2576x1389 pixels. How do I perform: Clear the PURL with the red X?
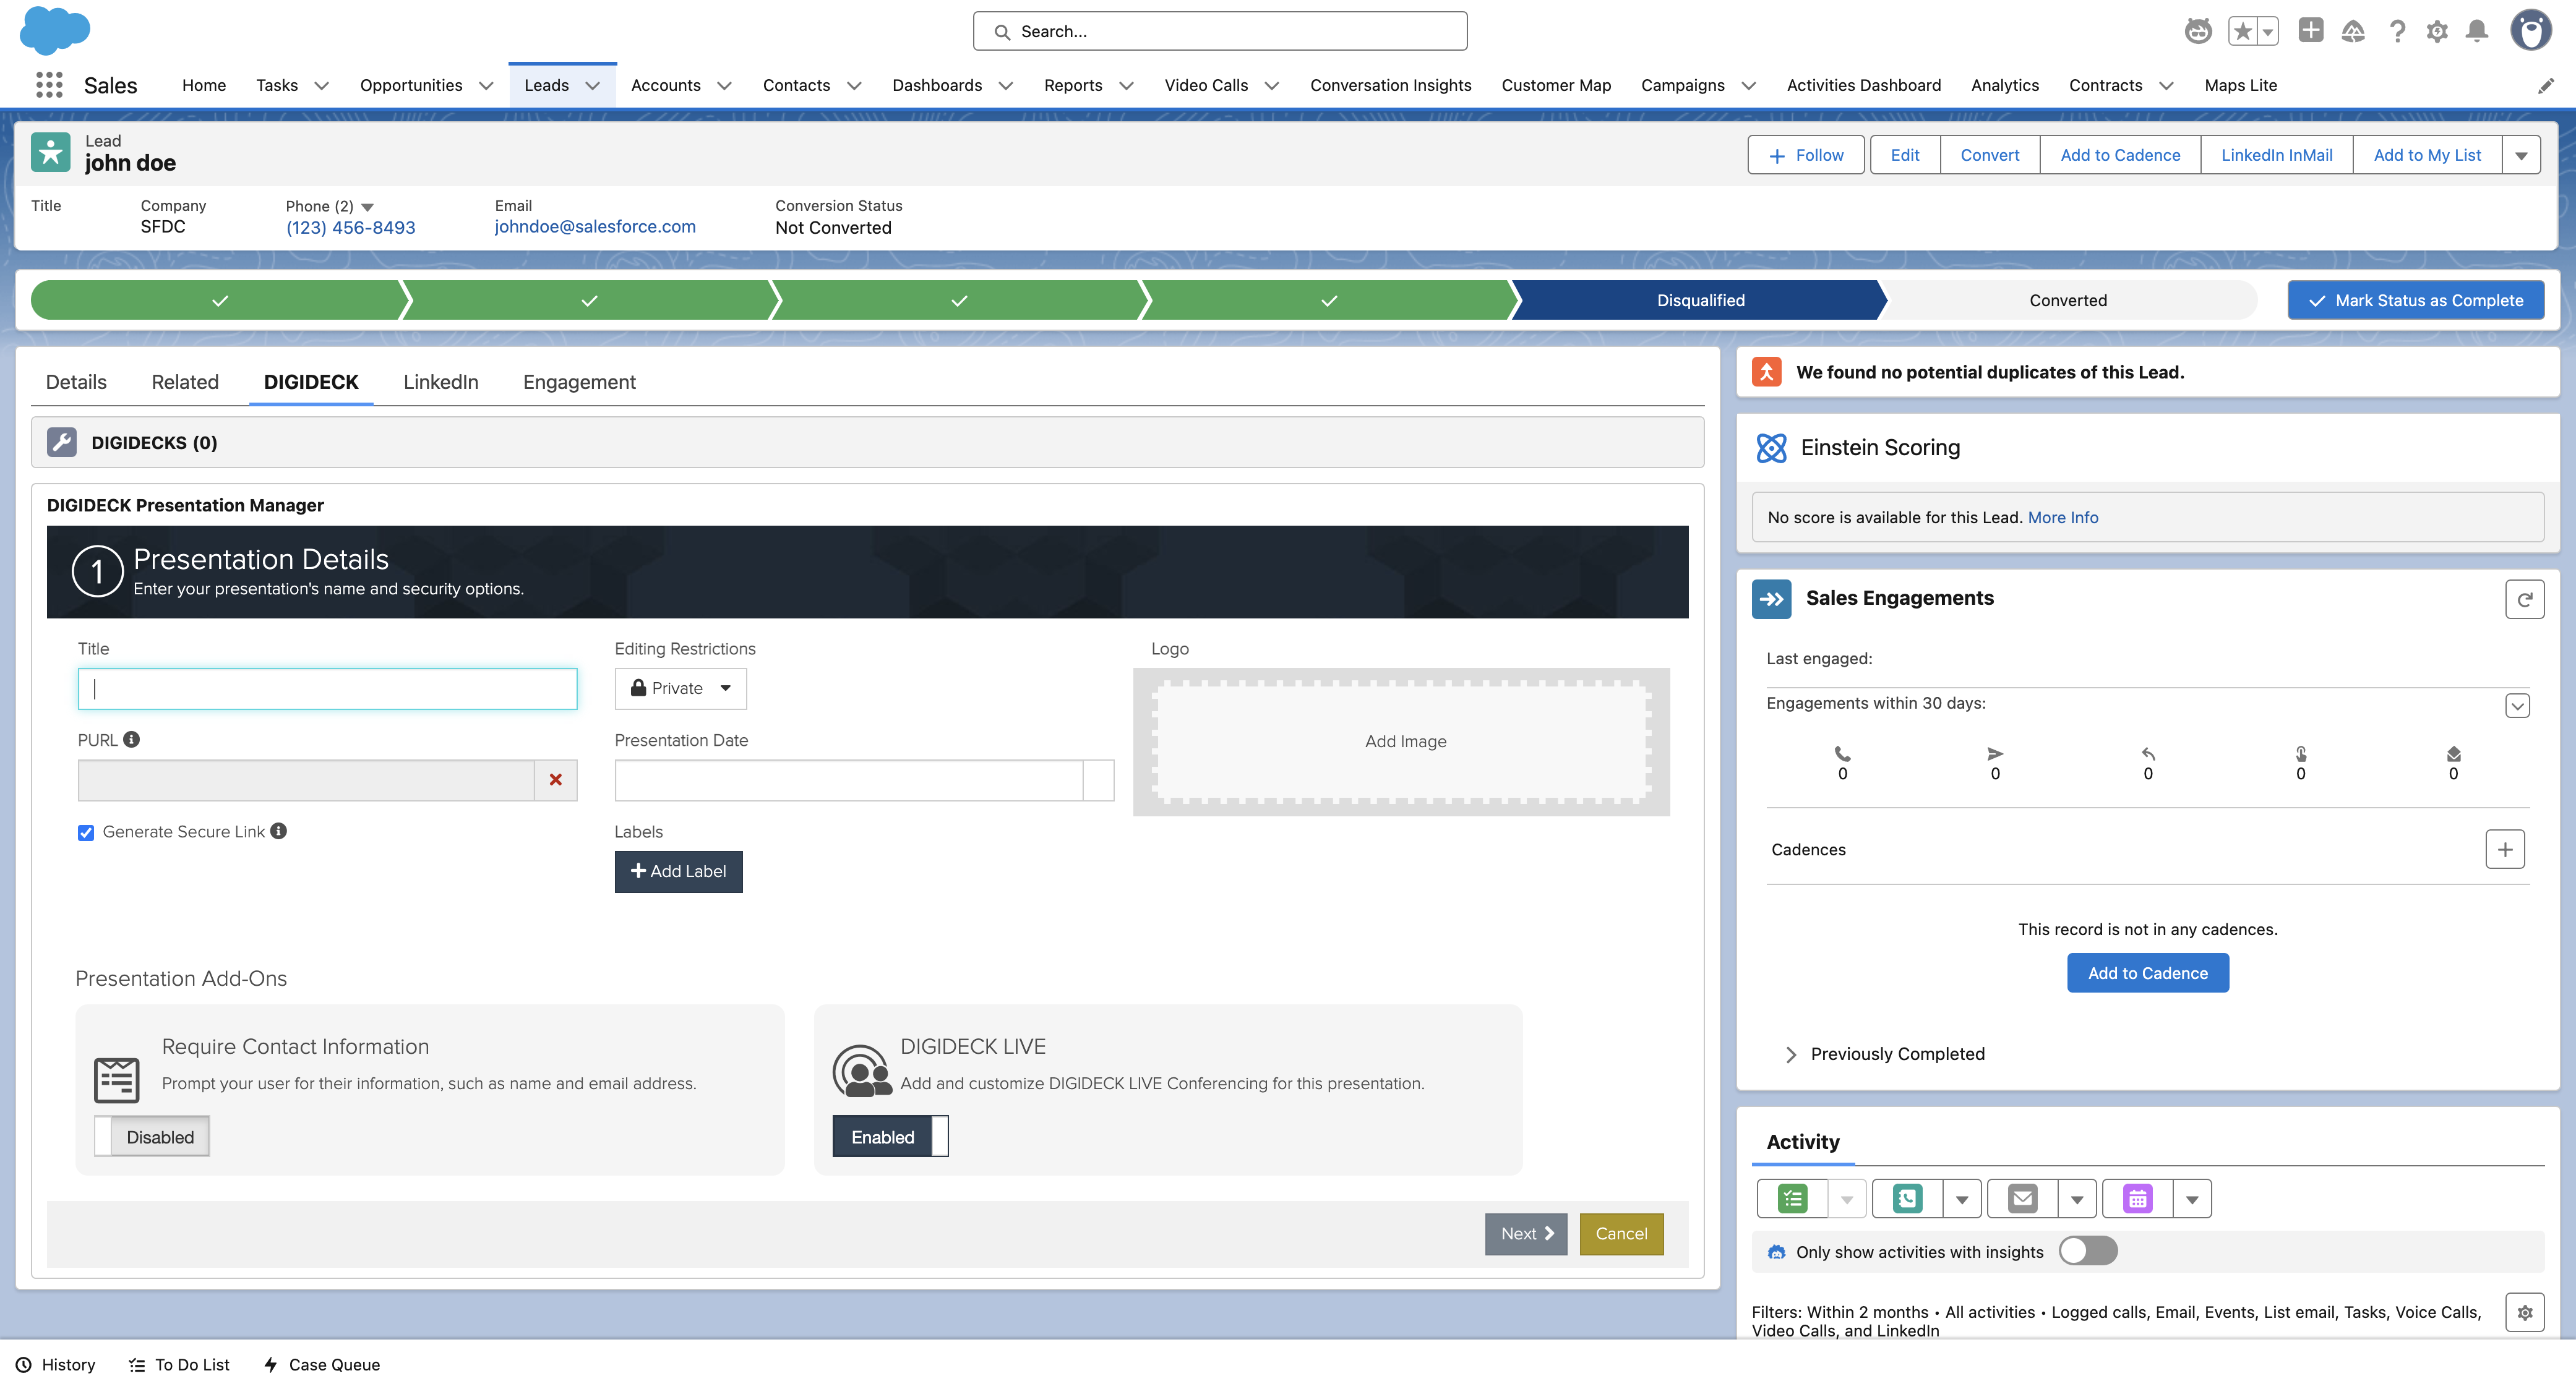tap(556, 780)
